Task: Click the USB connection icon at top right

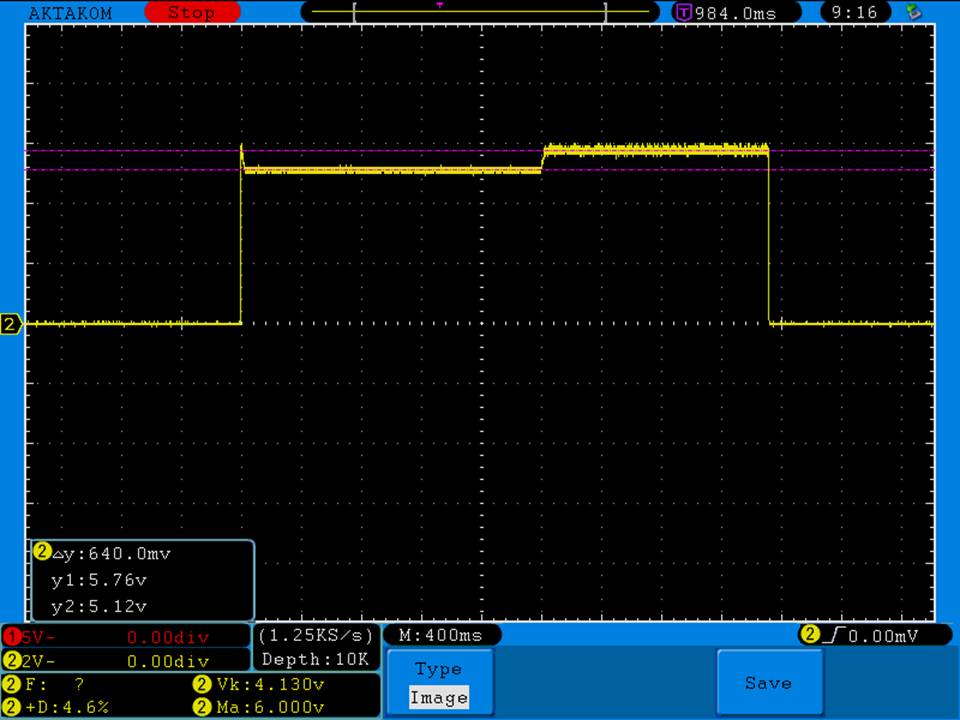Action: 913,12
